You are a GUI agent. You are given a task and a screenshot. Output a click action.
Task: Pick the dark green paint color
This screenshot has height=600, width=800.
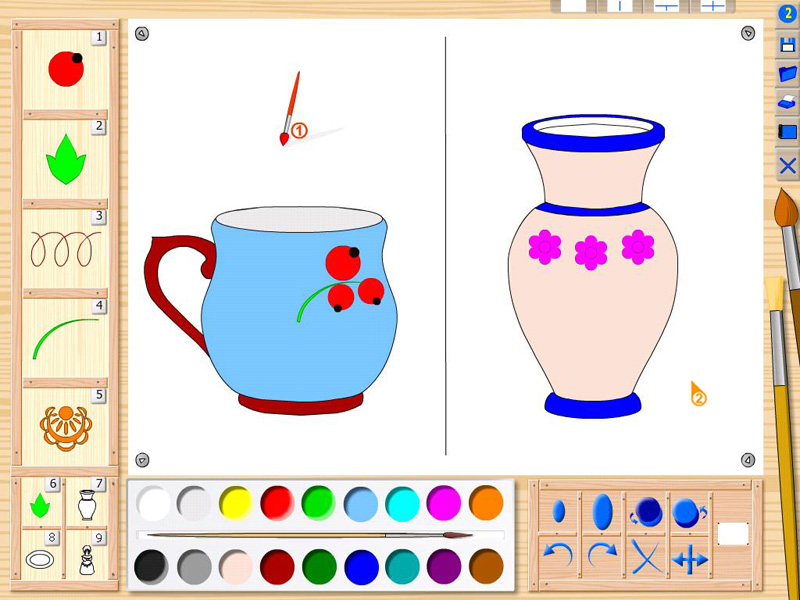click(319, 567)
